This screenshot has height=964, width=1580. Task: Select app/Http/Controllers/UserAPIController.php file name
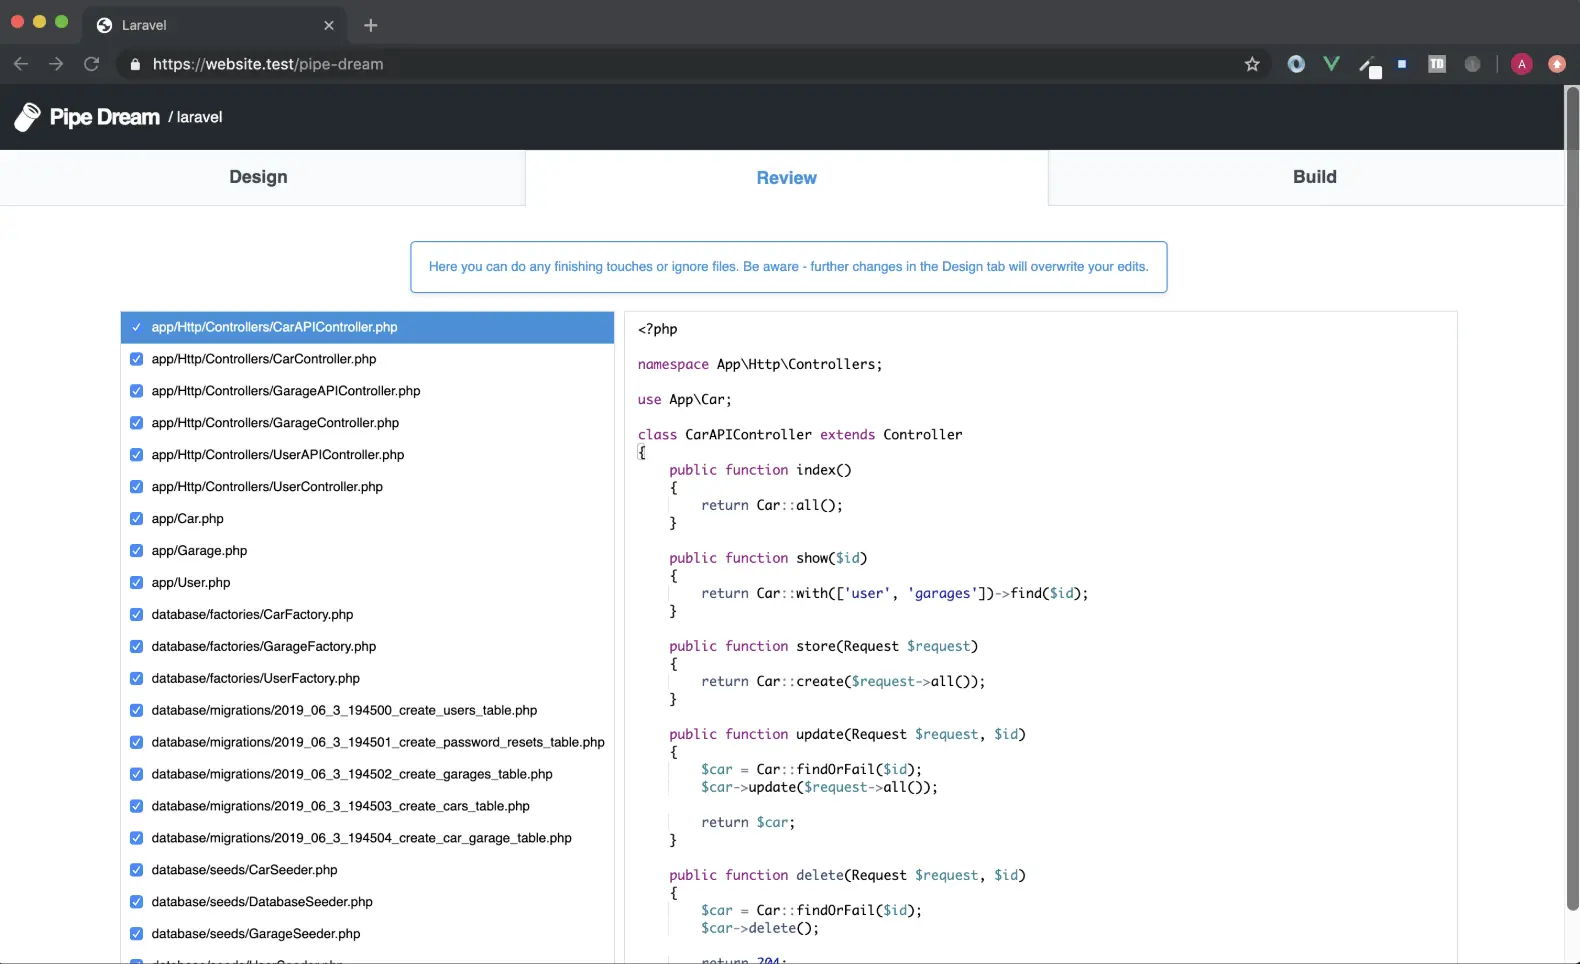coord(278,455)
